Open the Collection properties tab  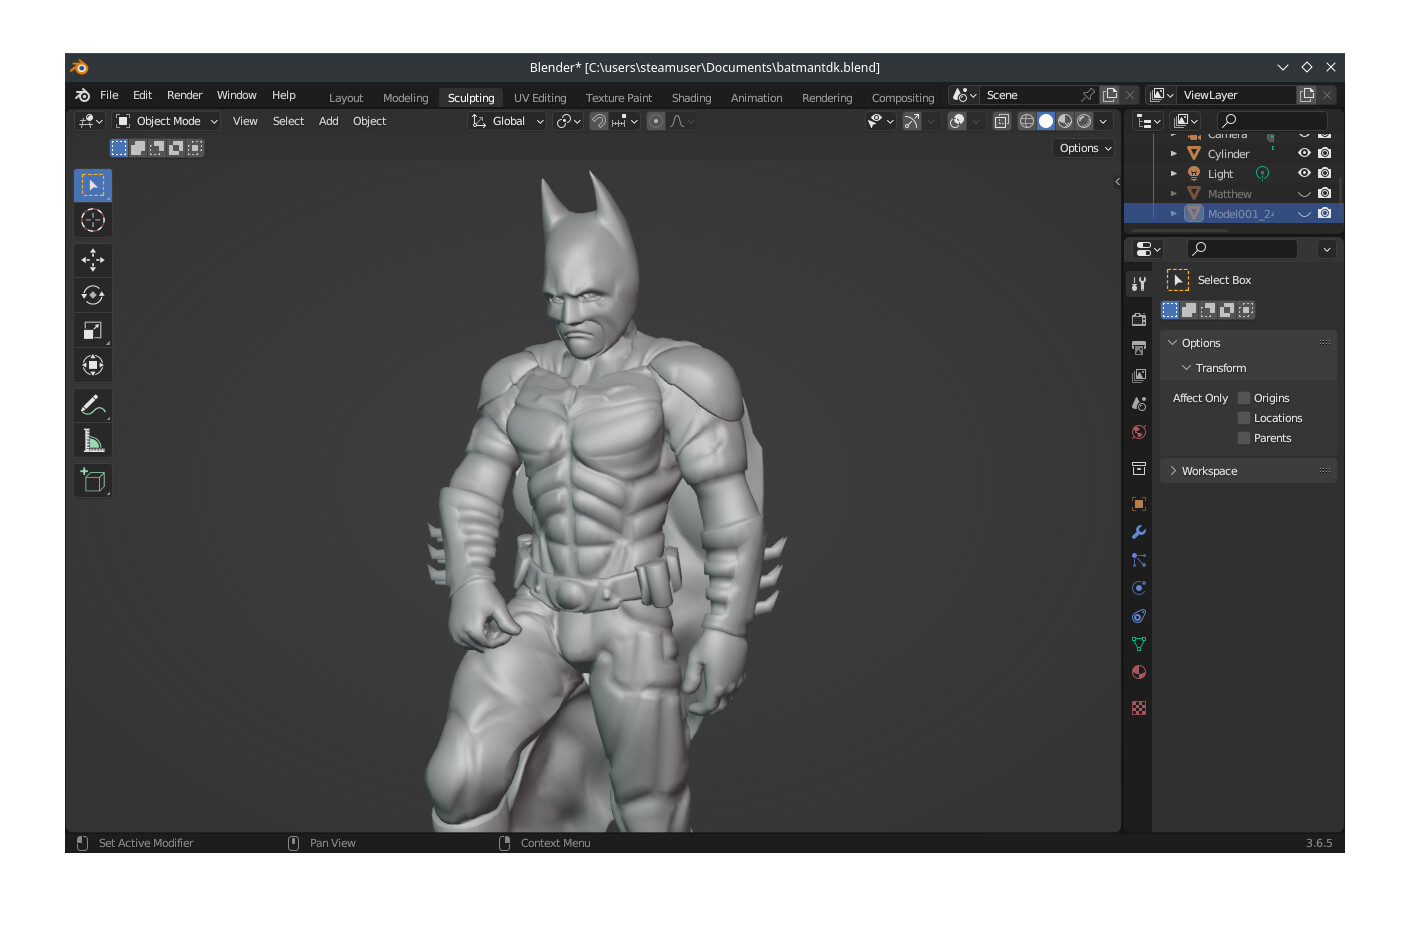click(x=1138, y=468)
